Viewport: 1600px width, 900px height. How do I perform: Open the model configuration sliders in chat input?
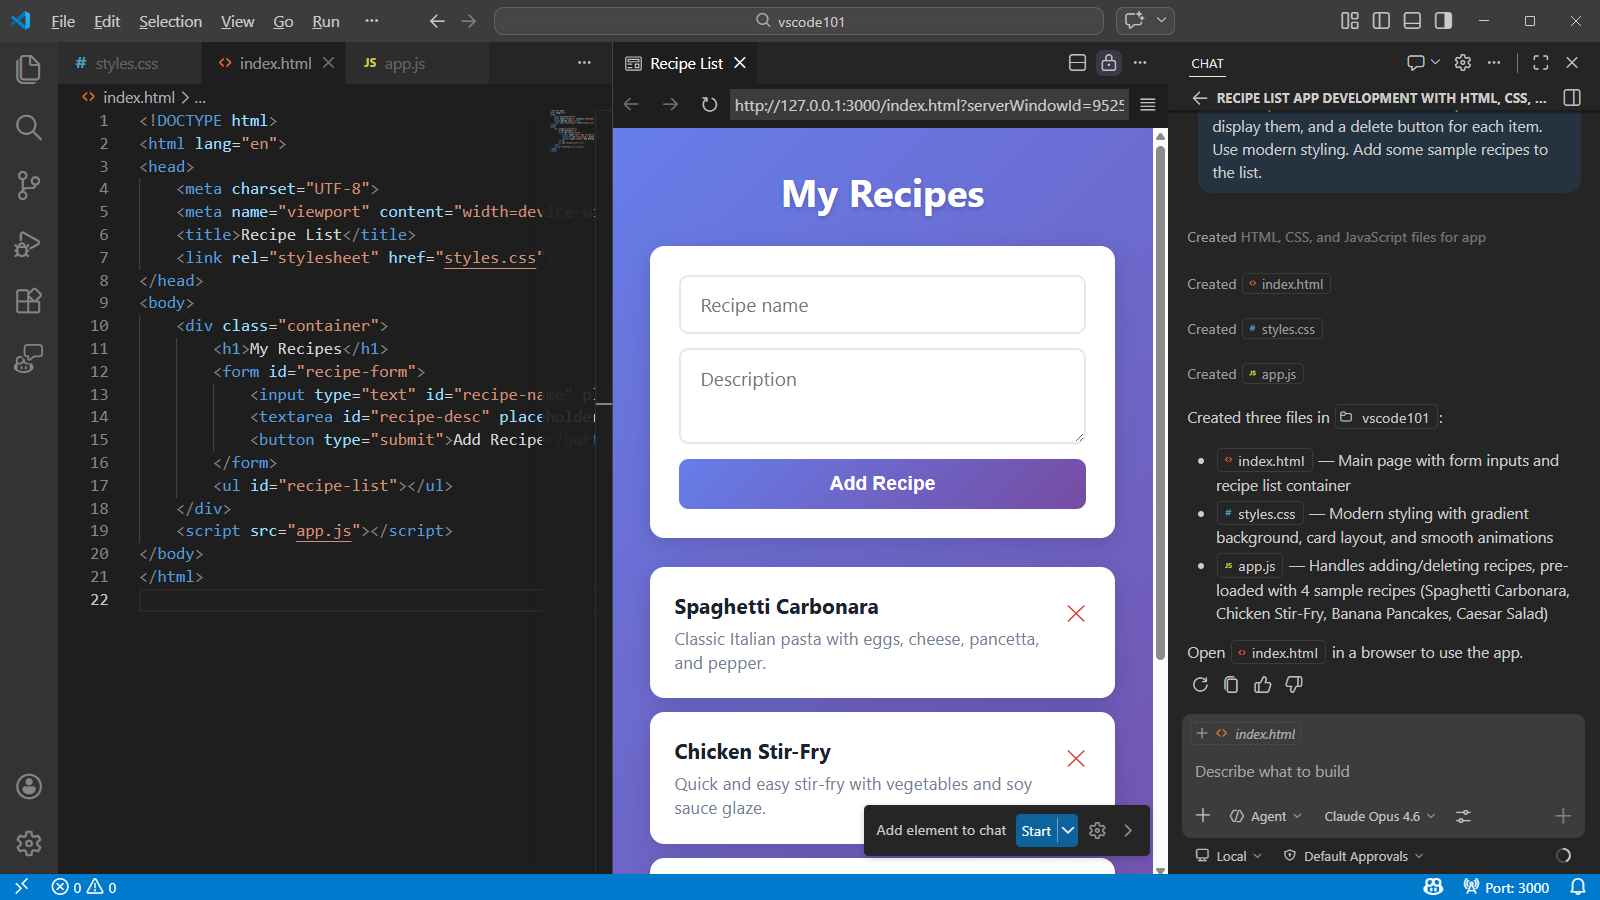point(1462,816)
